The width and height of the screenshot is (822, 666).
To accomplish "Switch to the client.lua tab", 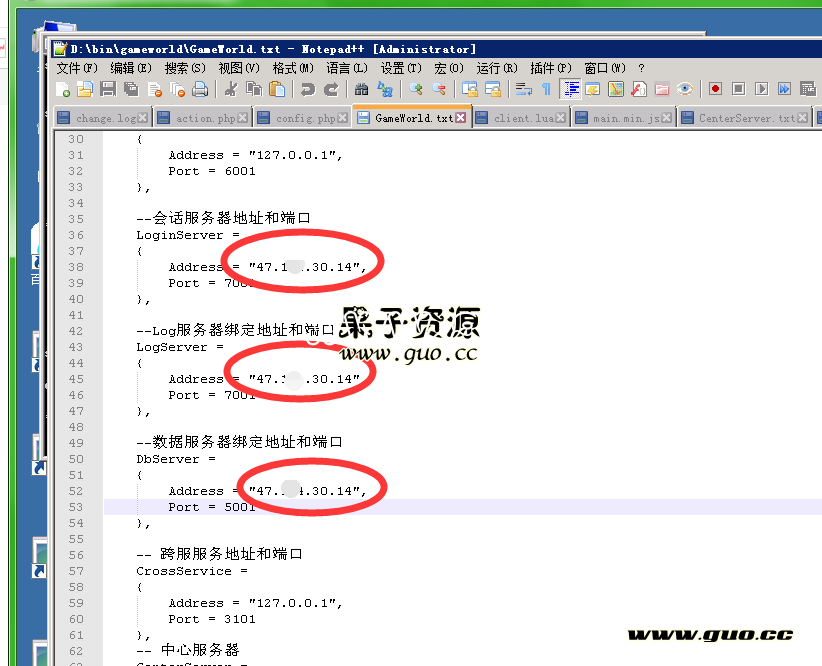I will pyautogui.click(x=523, y=118).
